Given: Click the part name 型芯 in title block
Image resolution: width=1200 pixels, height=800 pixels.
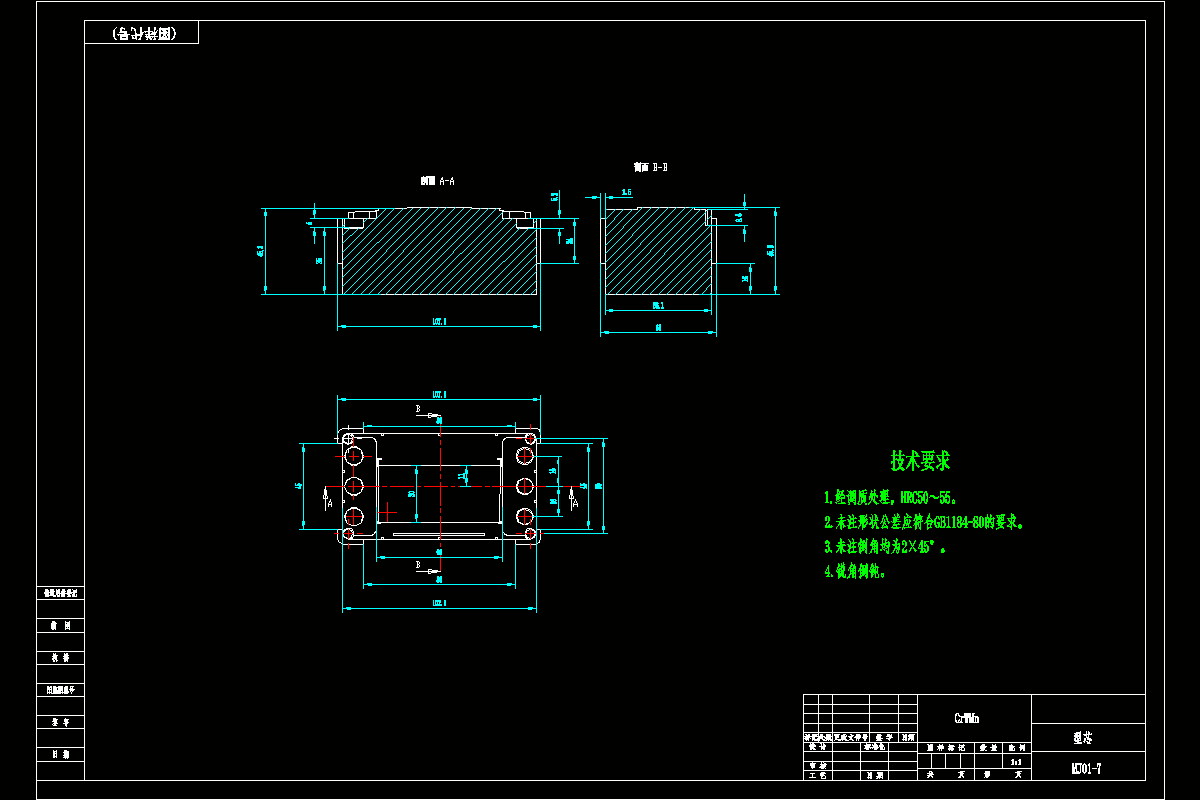Looking at the screenshot, I should click(1082, 738).
